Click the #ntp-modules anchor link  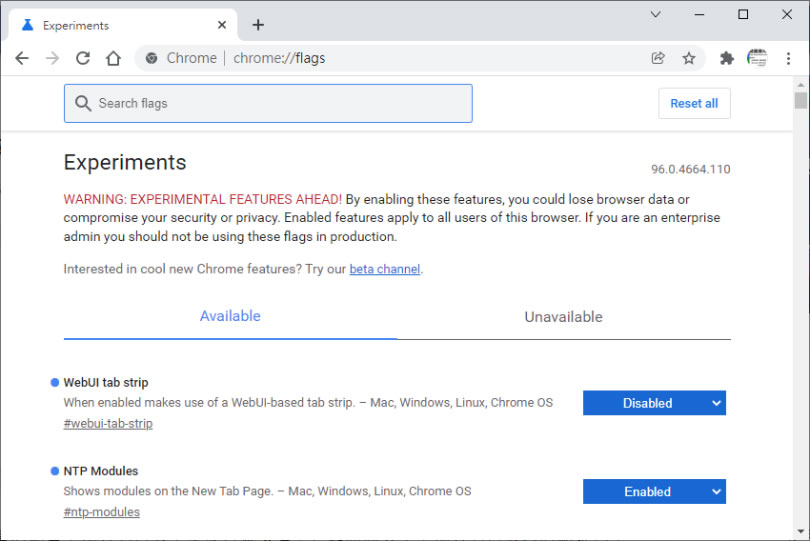pos(102,512)
